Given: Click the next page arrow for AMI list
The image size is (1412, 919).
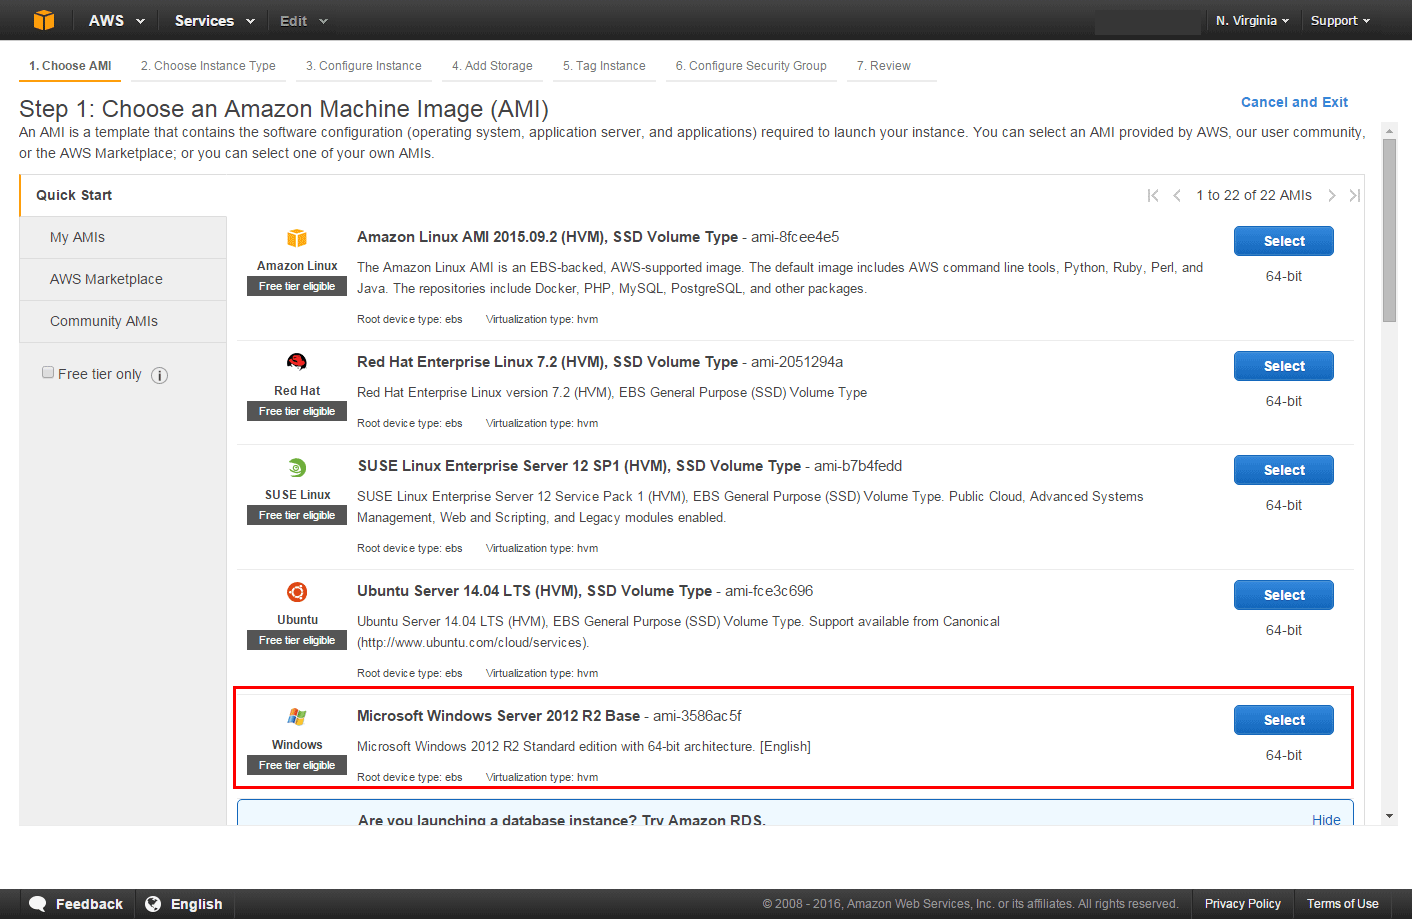Looking at the screenshot, I should click(x=1331, y=195).
